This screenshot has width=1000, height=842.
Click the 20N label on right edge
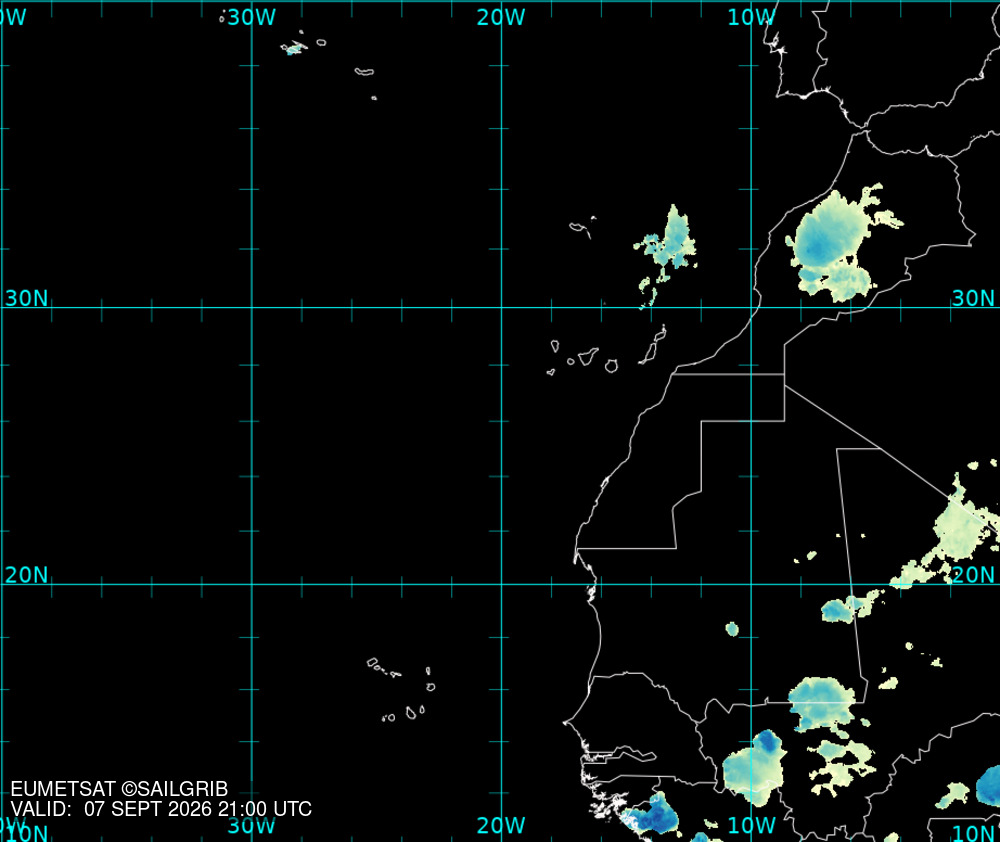[x=973, y=575]
